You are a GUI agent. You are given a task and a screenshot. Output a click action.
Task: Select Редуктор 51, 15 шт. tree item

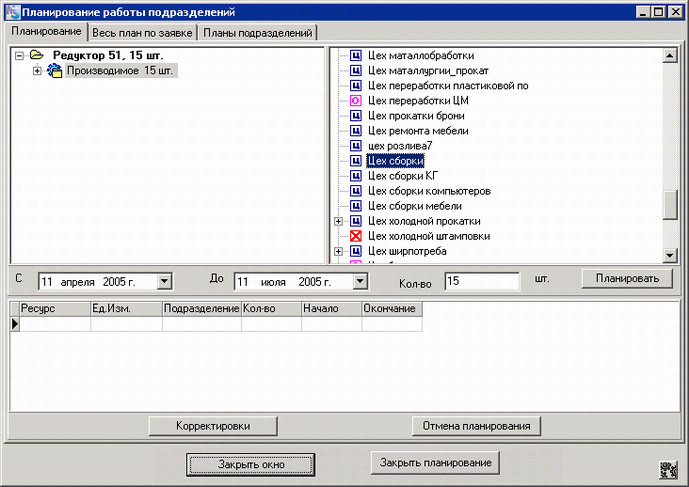[108, 55]
